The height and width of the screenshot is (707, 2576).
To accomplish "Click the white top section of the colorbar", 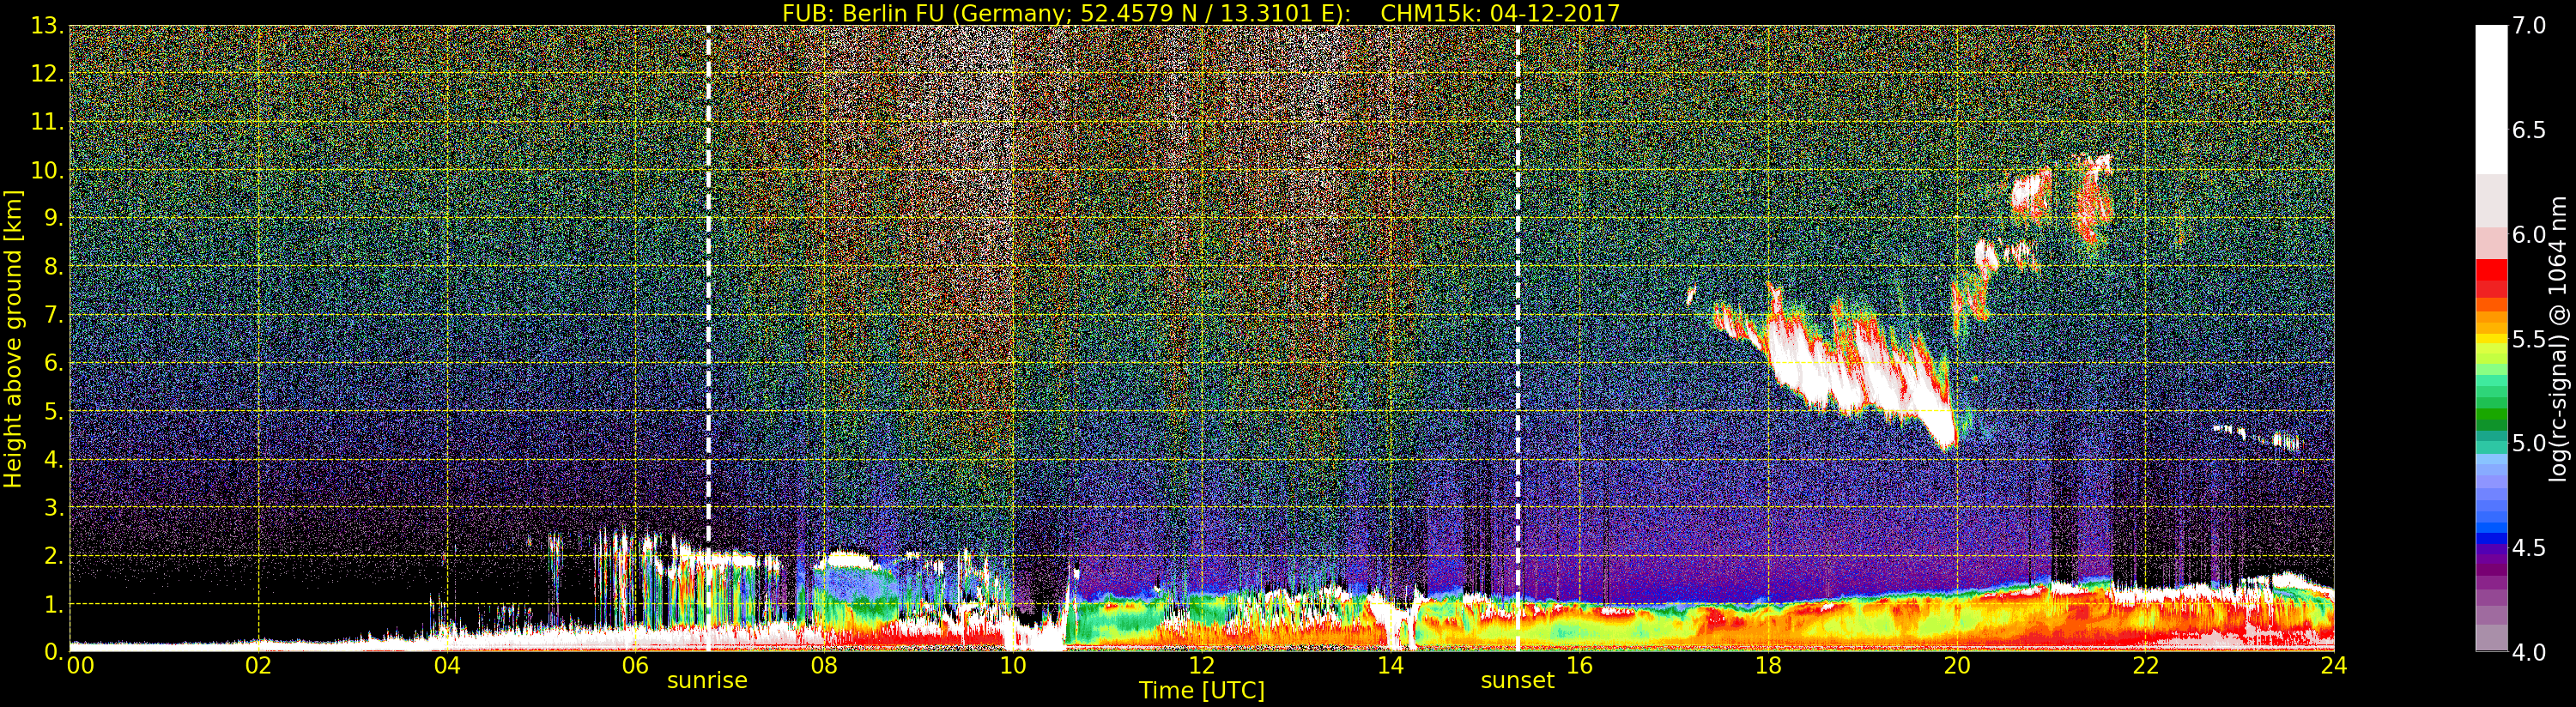I will [x=2491, y=100].
